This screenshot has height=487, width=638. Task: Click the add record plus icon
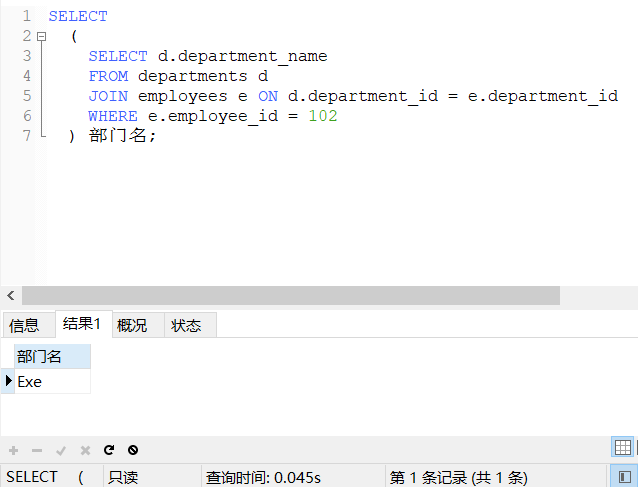(x=13, y=451)
